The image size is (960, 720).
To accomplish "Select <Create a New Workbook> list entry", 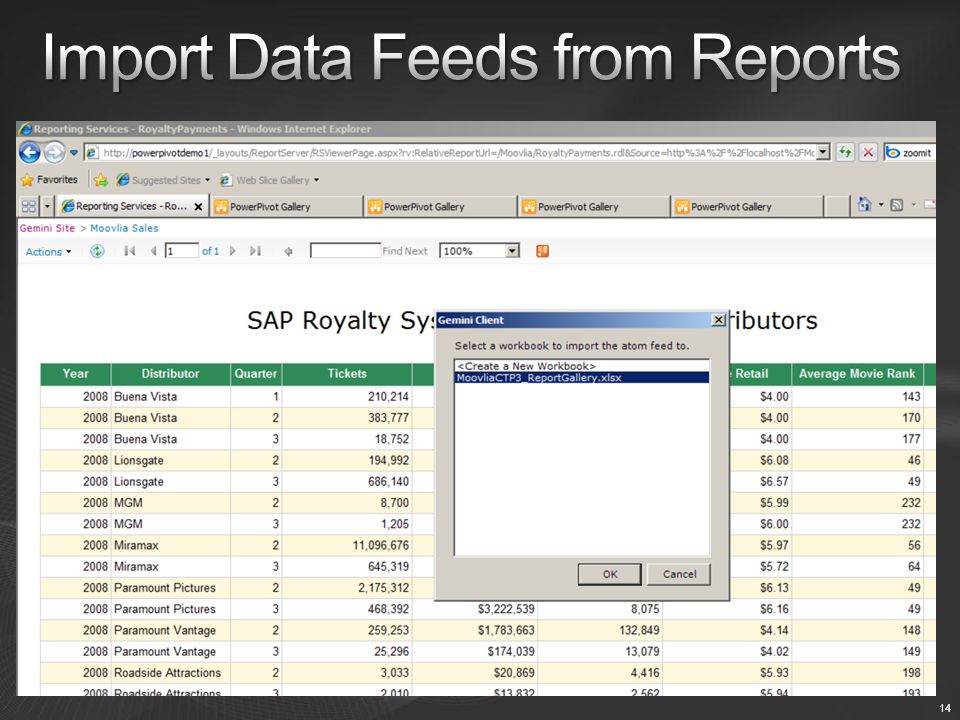I will (582, 366).
